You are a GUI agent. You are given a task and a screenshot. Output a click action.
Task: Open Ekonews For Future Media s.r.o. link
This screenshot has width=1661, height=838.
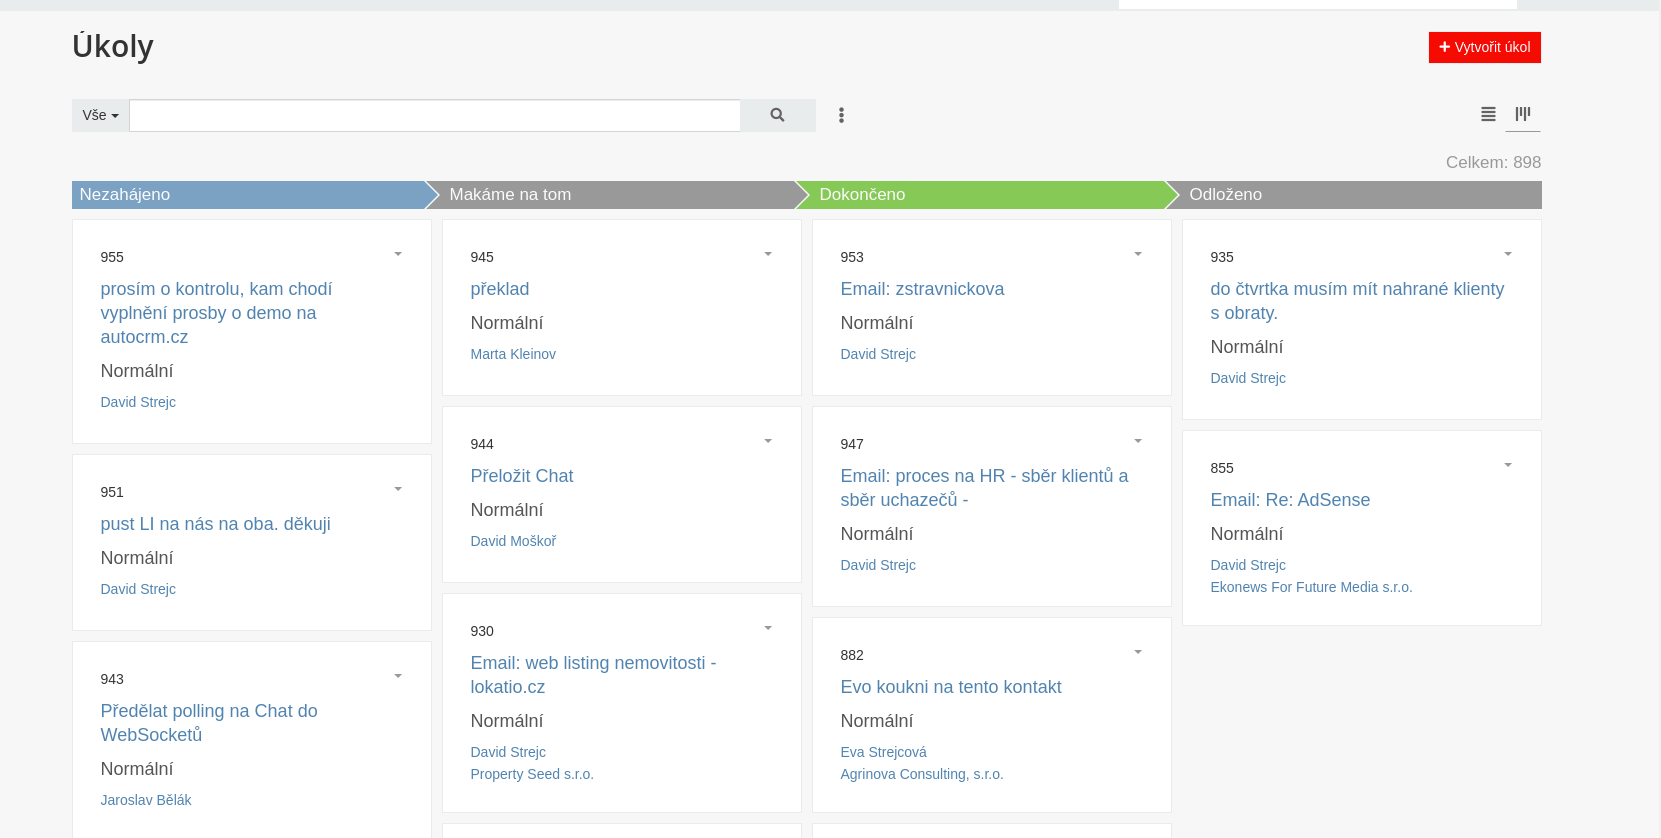(x=1311, y=587)
